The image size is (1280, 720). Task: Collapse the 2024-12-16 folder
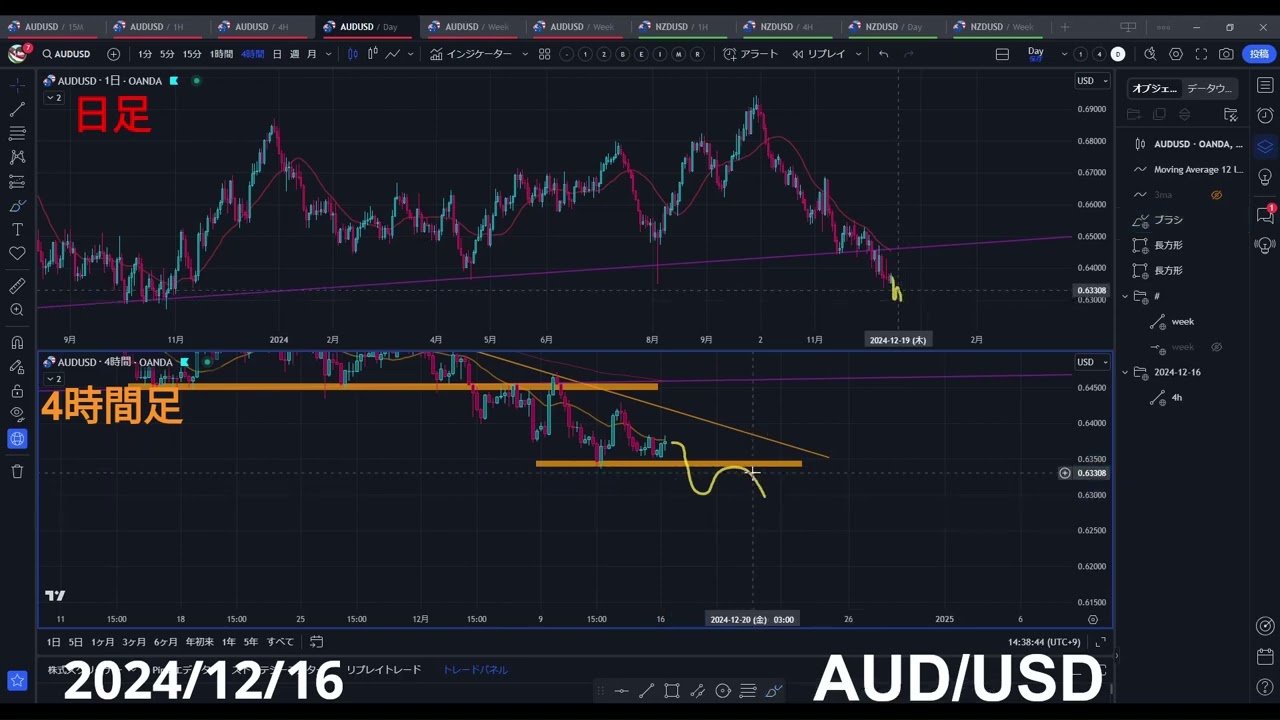[1125, 372]
